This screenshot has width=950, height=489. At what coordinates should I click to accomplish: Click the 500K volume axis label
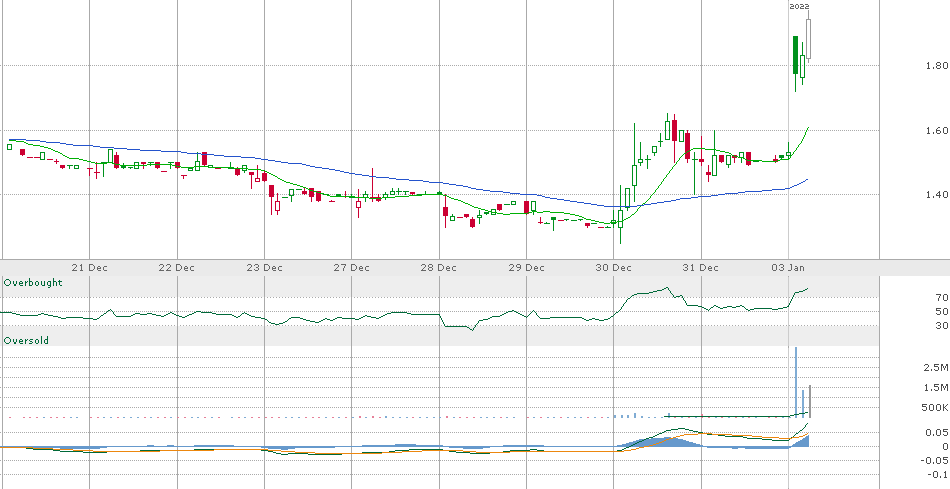click(937, 407)
